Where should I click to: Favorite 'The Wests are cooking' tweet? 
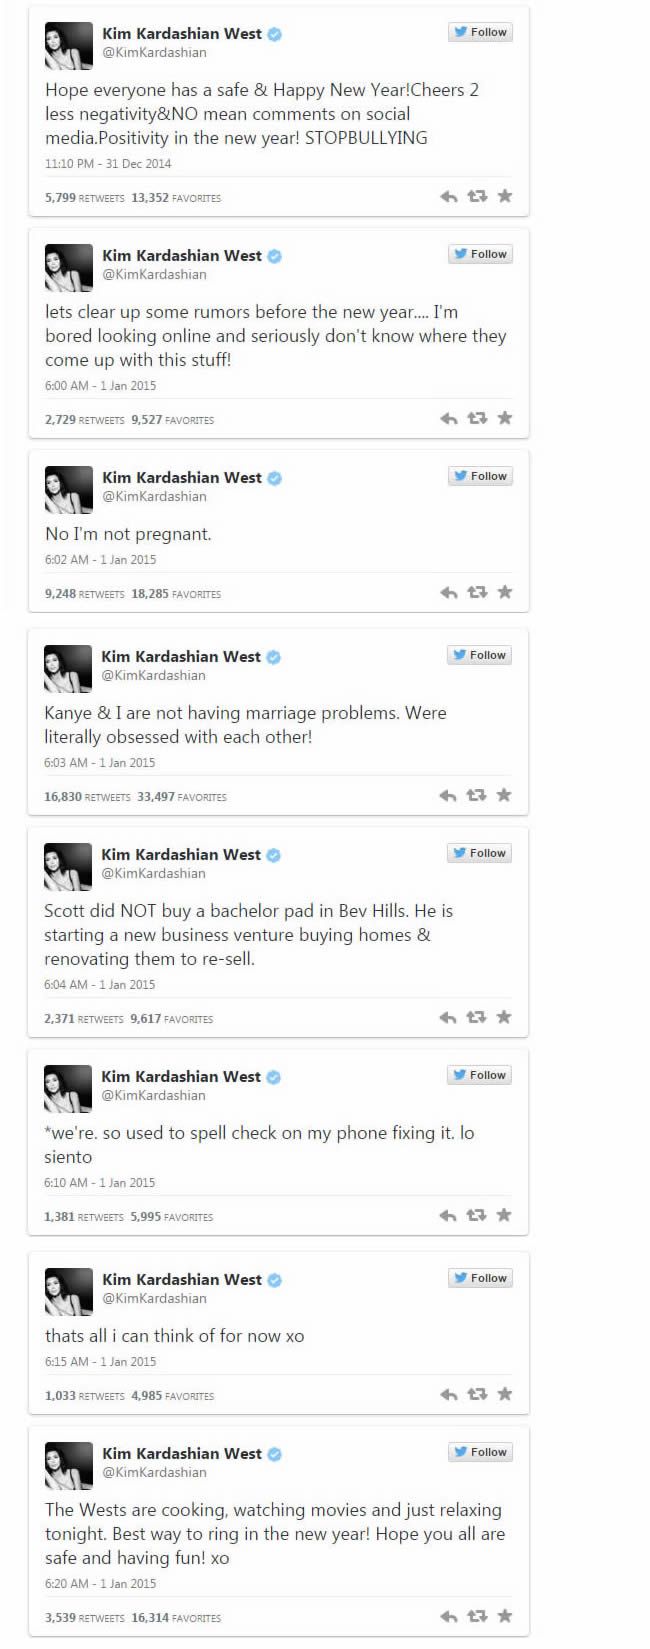point(505,1616)
